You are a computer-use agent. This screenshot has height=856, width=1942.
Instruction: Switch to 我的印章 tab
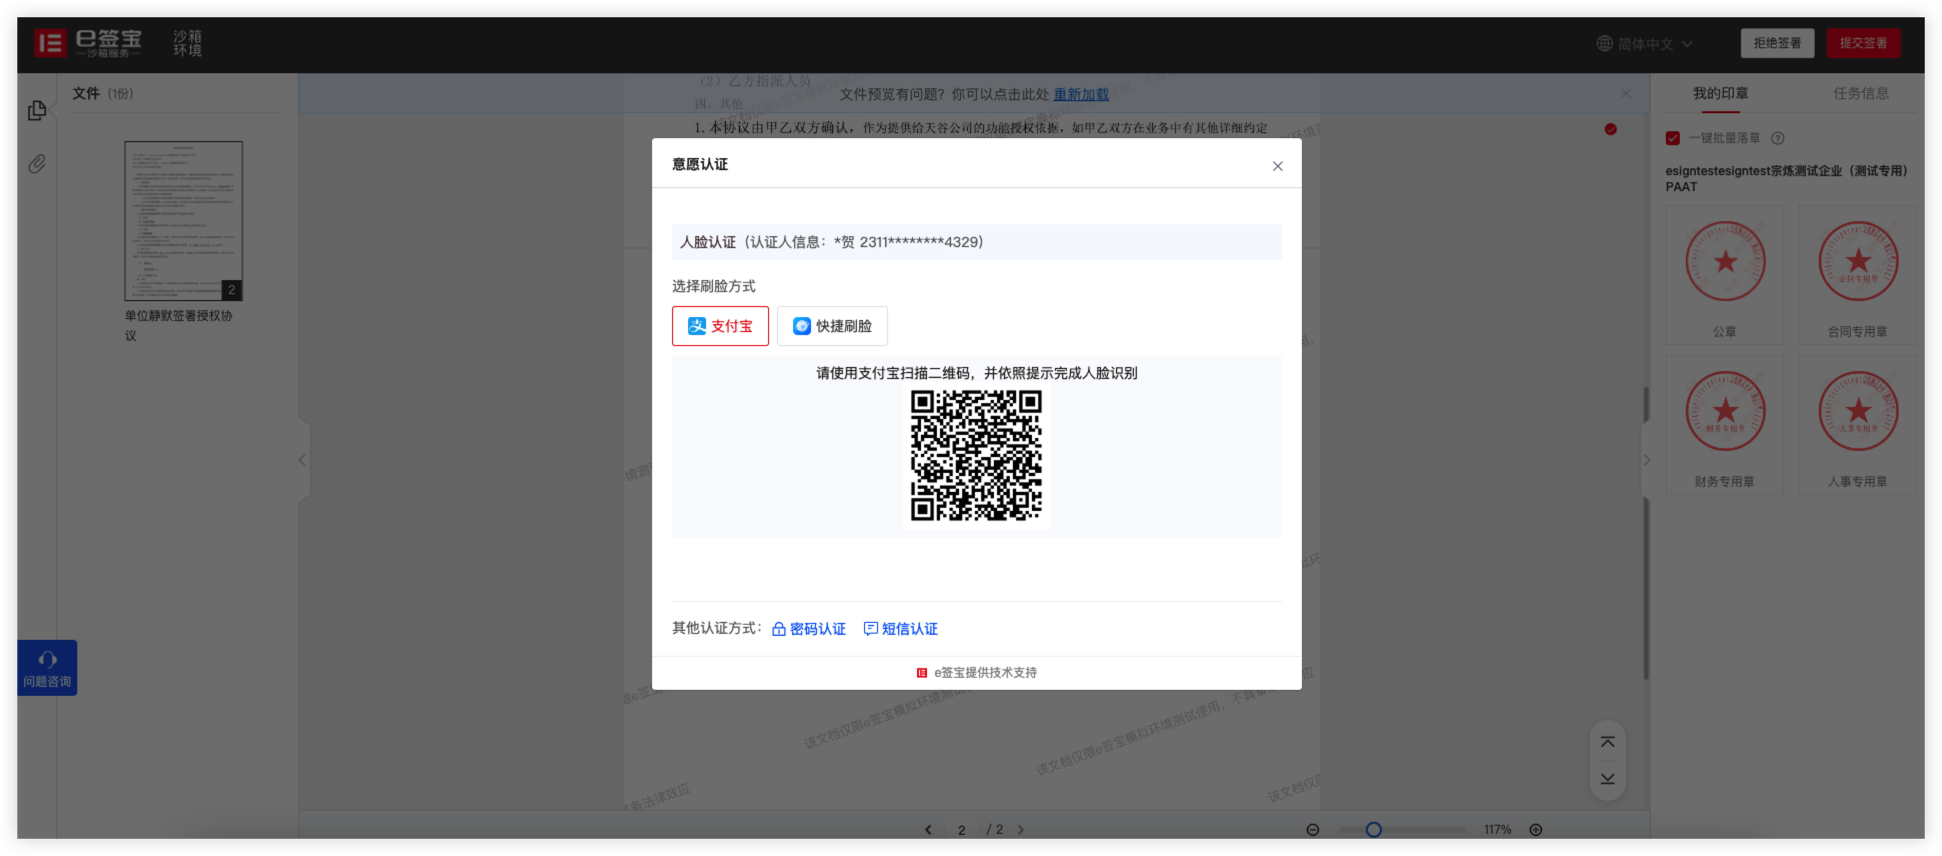tap(1720, 93)
